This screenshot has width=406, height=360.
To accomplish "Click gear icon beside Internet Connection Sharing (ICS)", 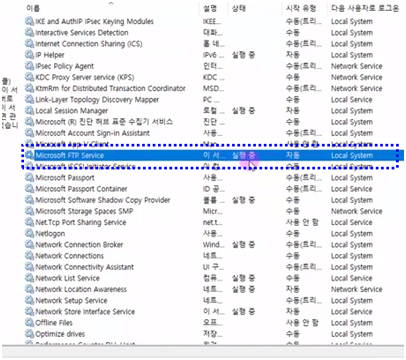I will point(29,44).
